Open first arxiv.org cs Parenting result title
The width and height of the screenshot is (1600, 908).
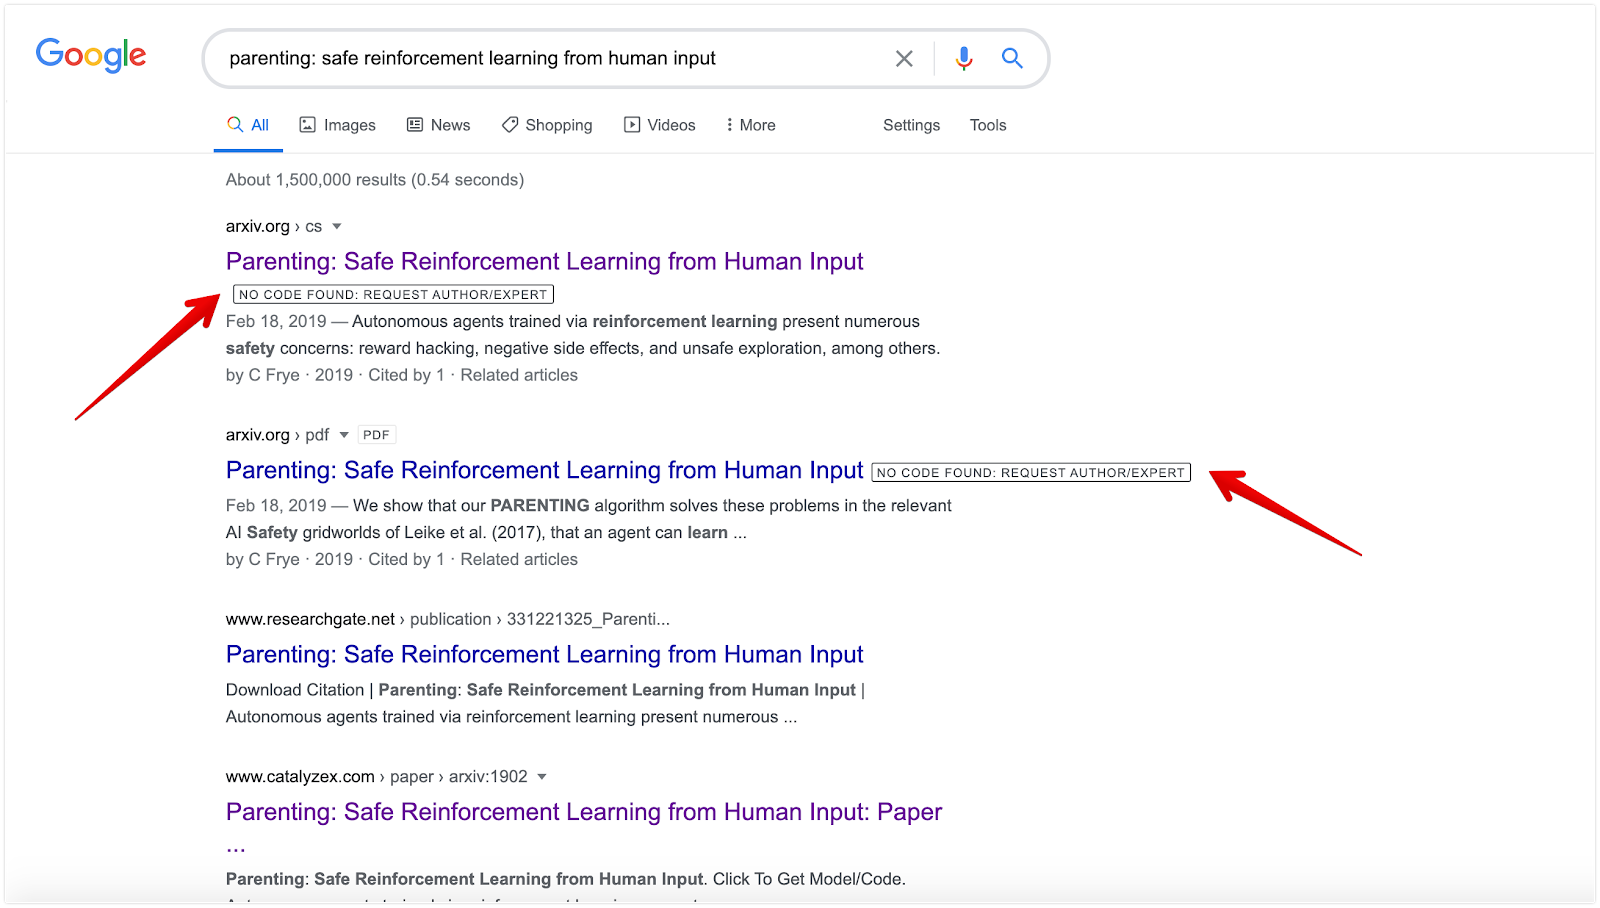pos(544,261)
